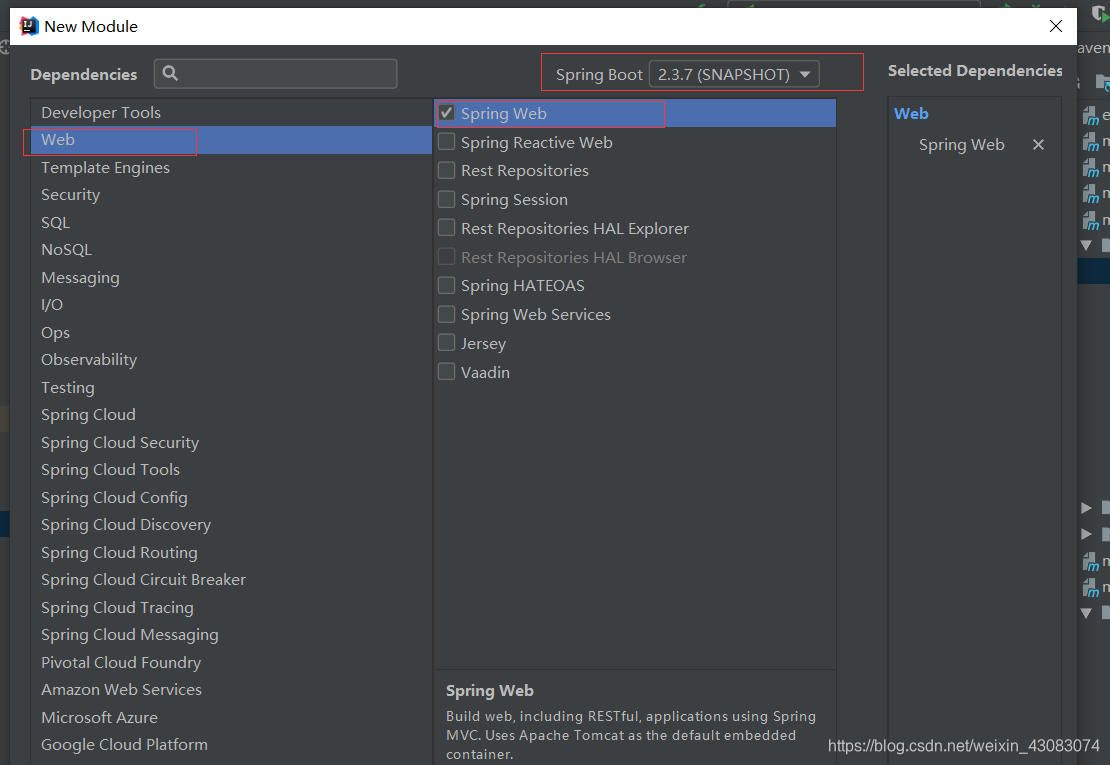Select the Spring Cloud category
This screenshot has height=765, width=1110.
click(231, 415)
